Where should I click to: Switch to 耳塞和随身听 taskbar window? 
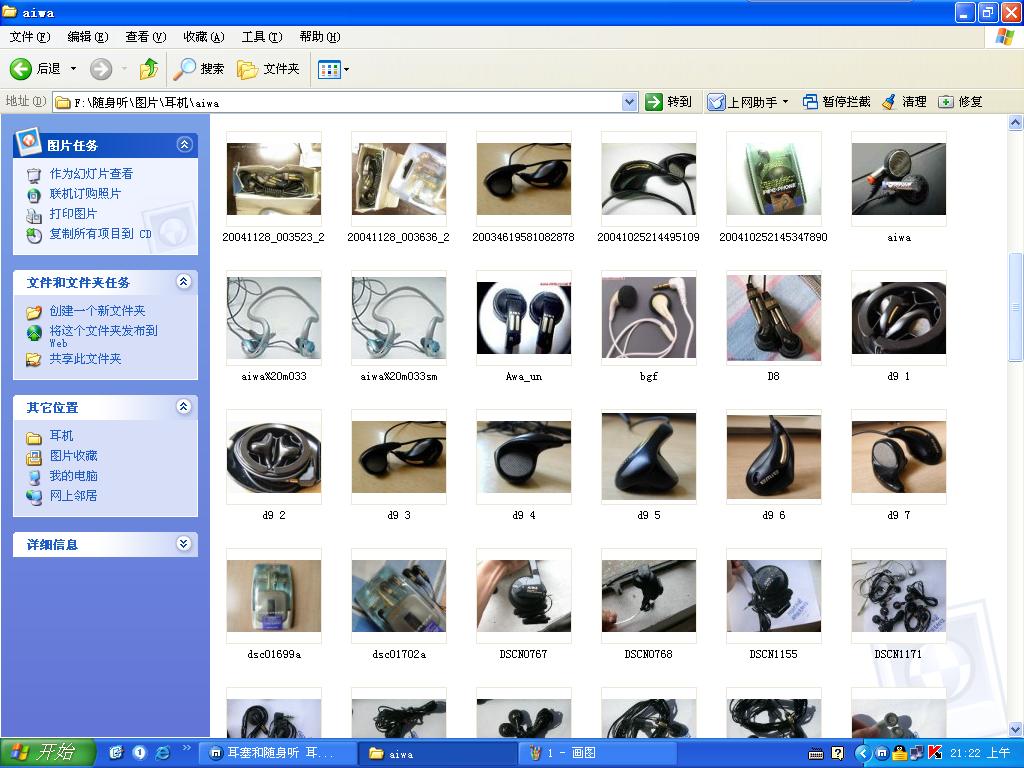279,753
